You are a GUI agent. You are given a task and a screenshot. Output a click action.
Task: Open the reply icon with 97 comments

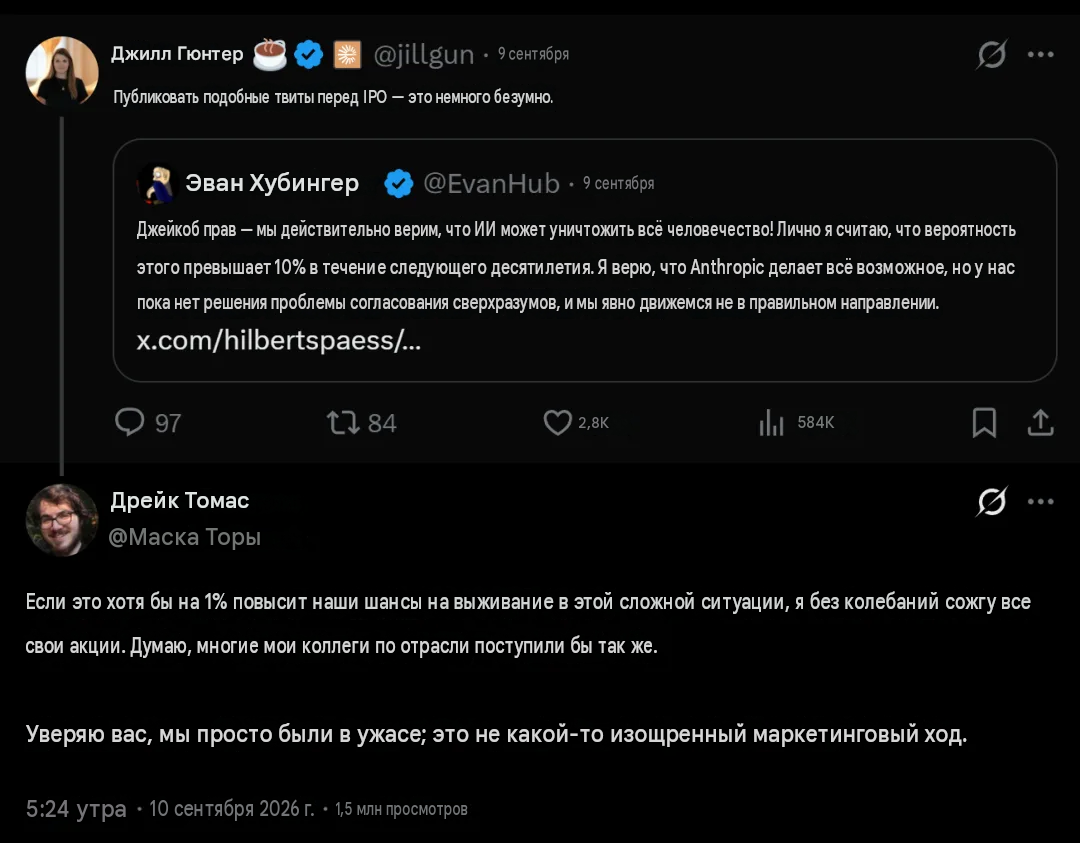(x=129, y=422)
